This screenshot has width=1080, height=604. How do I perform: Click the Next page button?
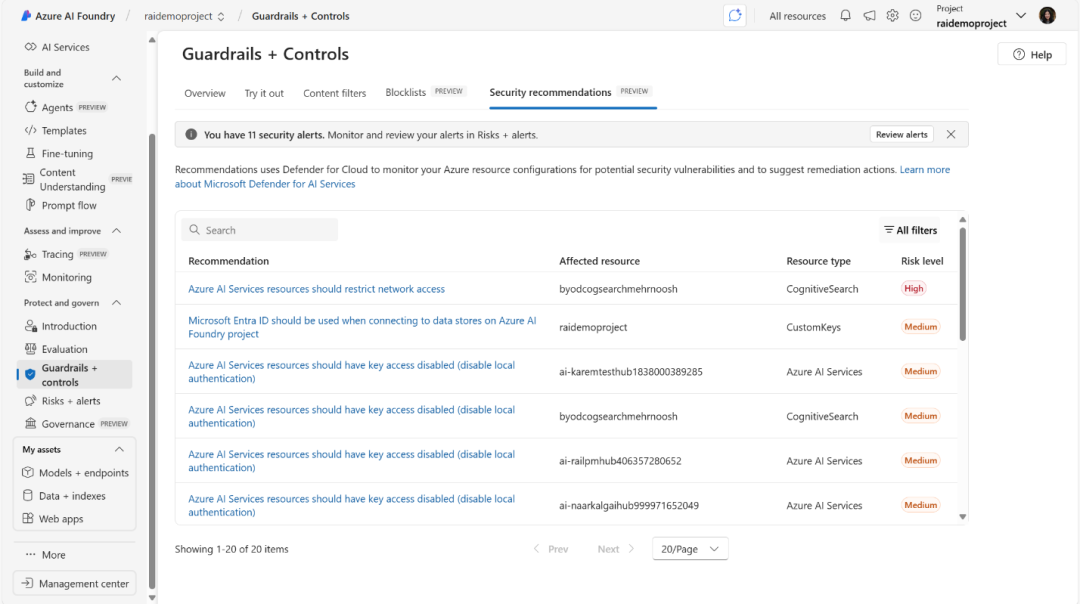pos(616,549)
